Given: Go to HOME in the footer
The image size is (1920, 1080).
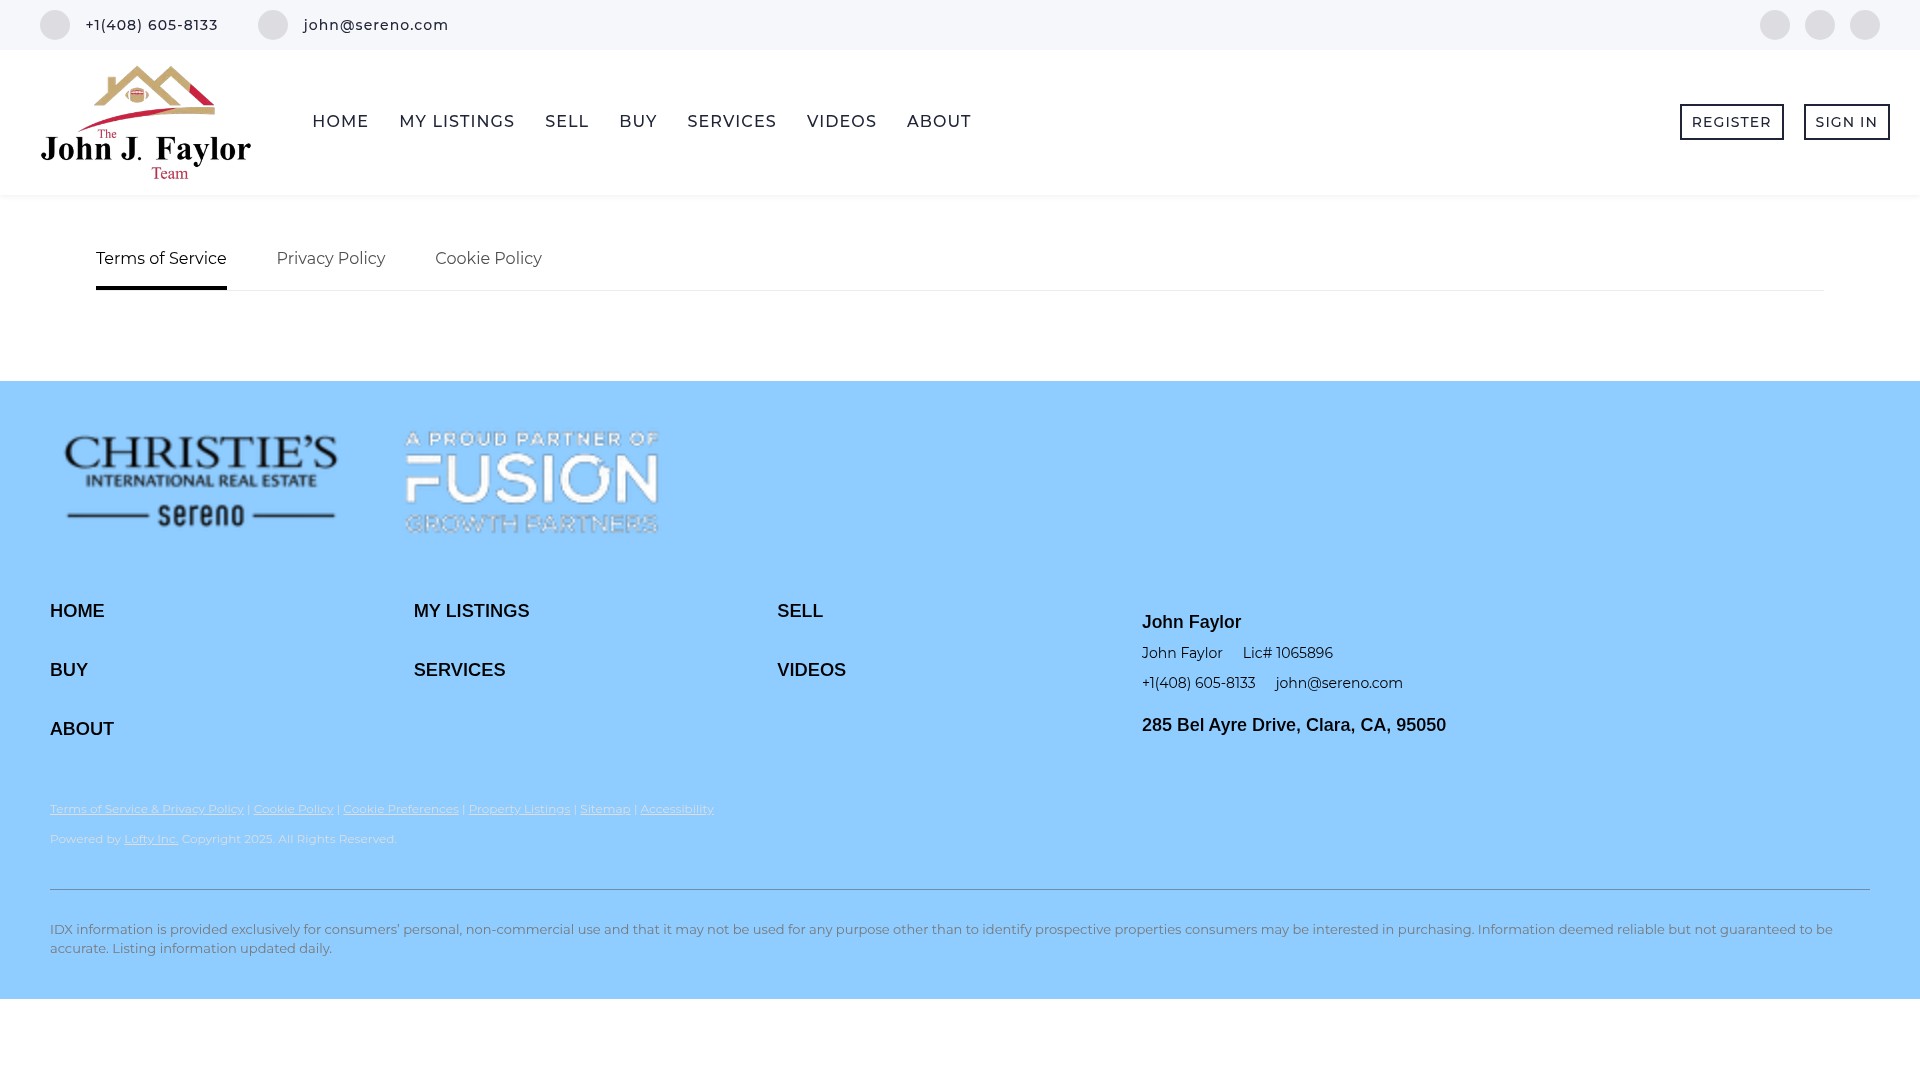Looking at the screenshot, I should (x=77, y=611).
